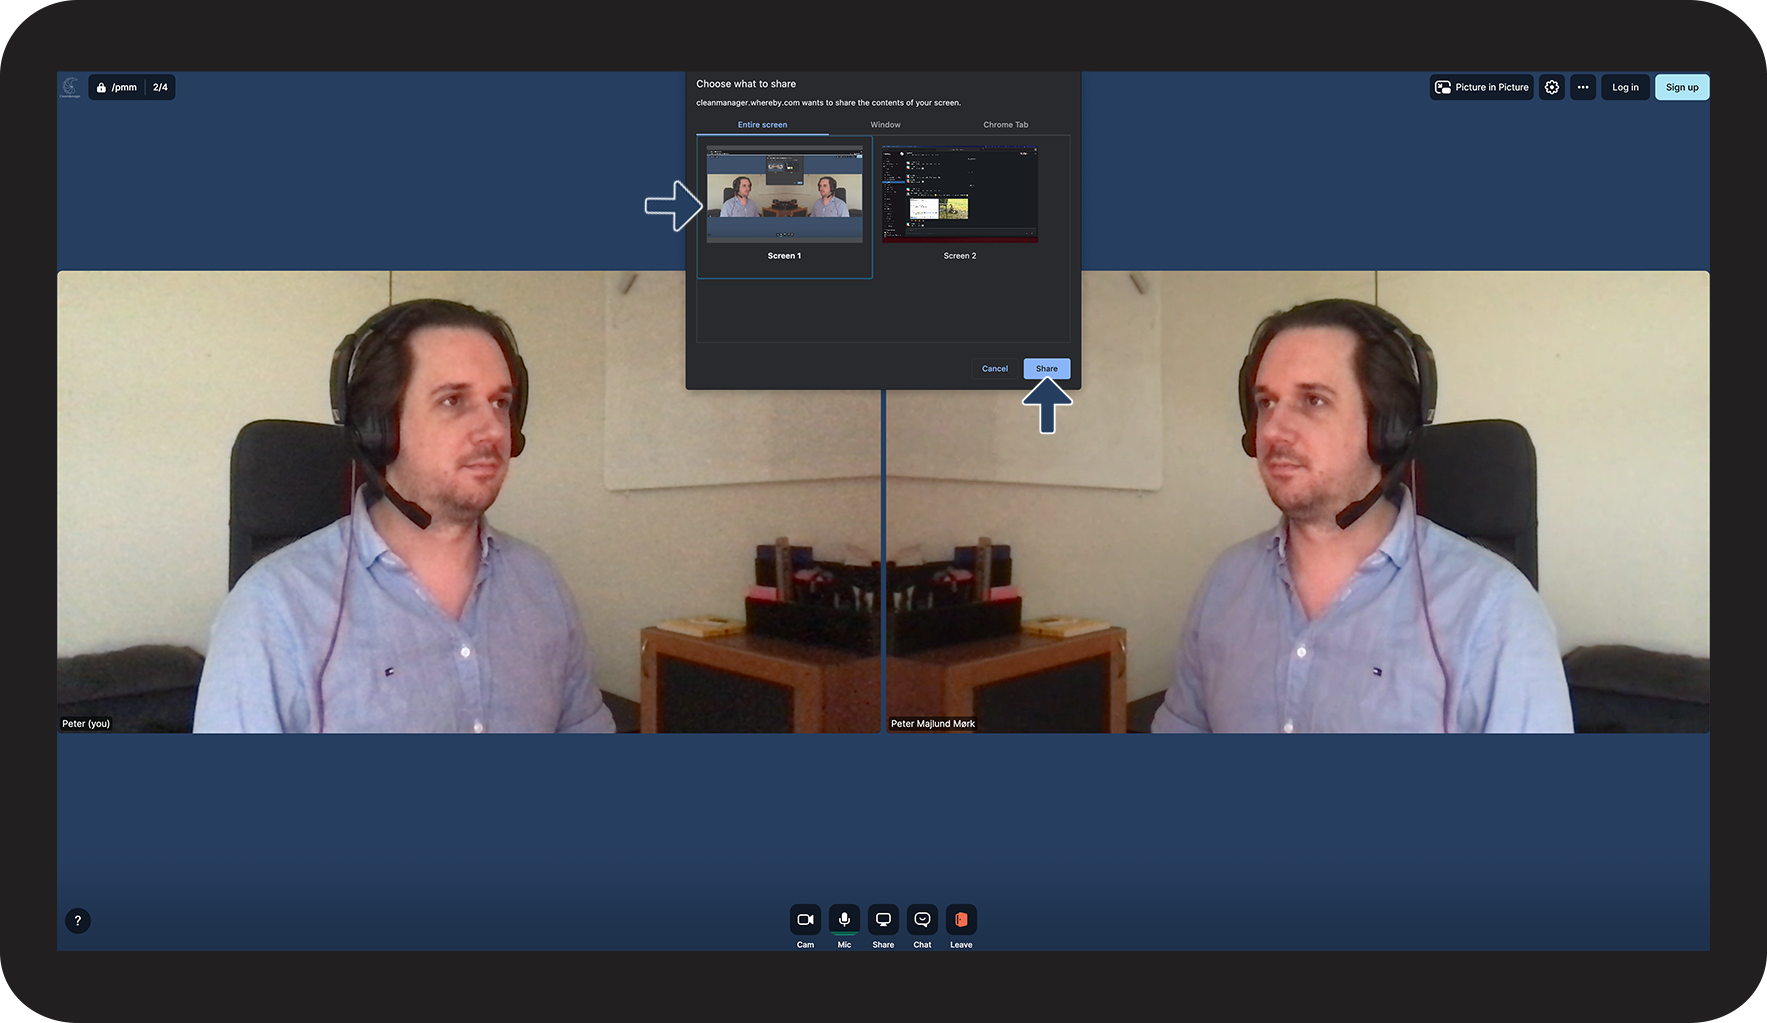Viewport: 1767px width, 1023px height.
Task: Select the Entire screen tab
Action: point(762,125)
